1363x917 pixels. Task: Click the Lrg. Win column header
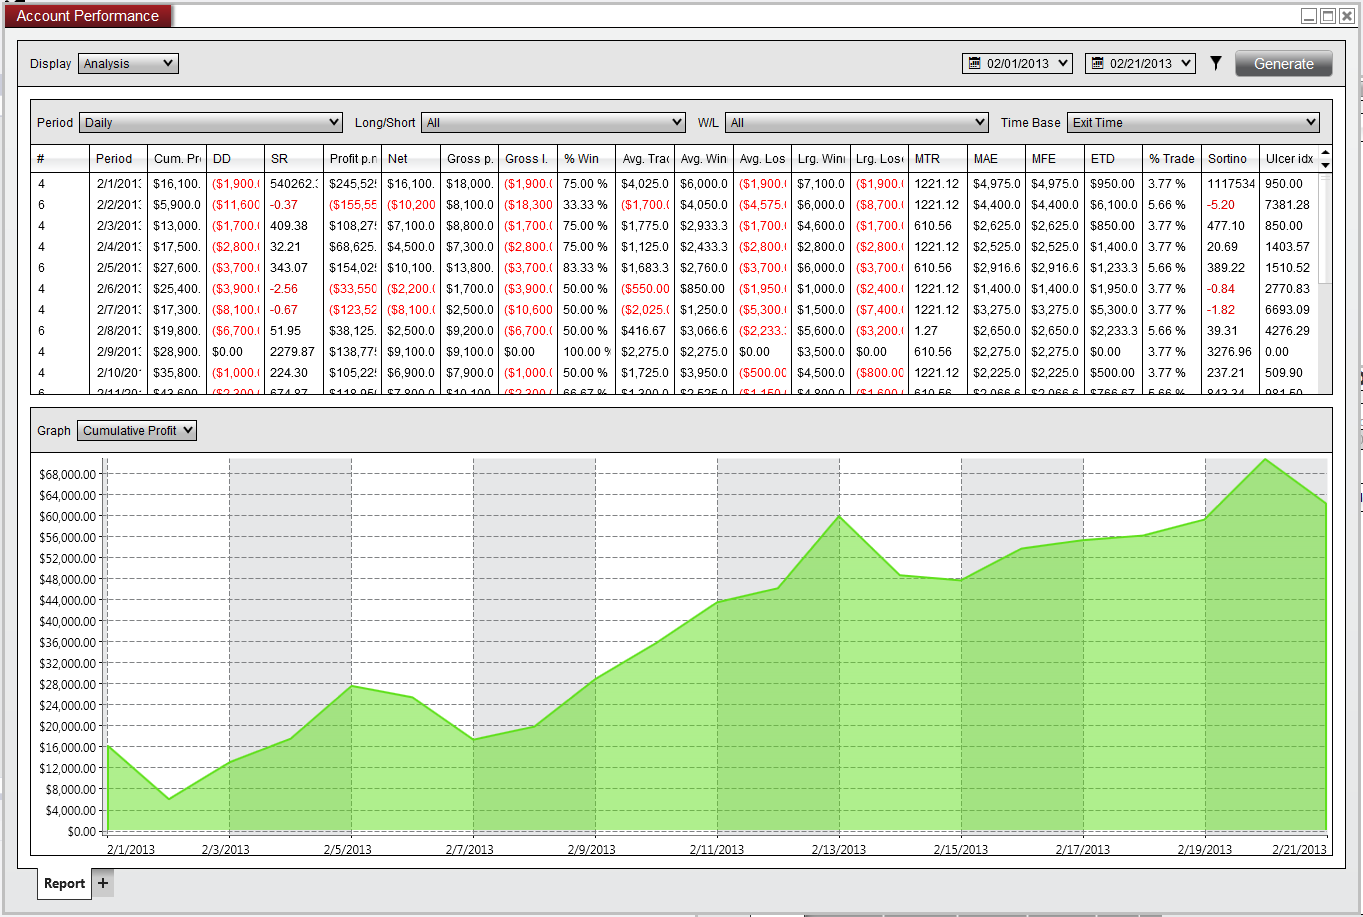(x=820, y=158)
